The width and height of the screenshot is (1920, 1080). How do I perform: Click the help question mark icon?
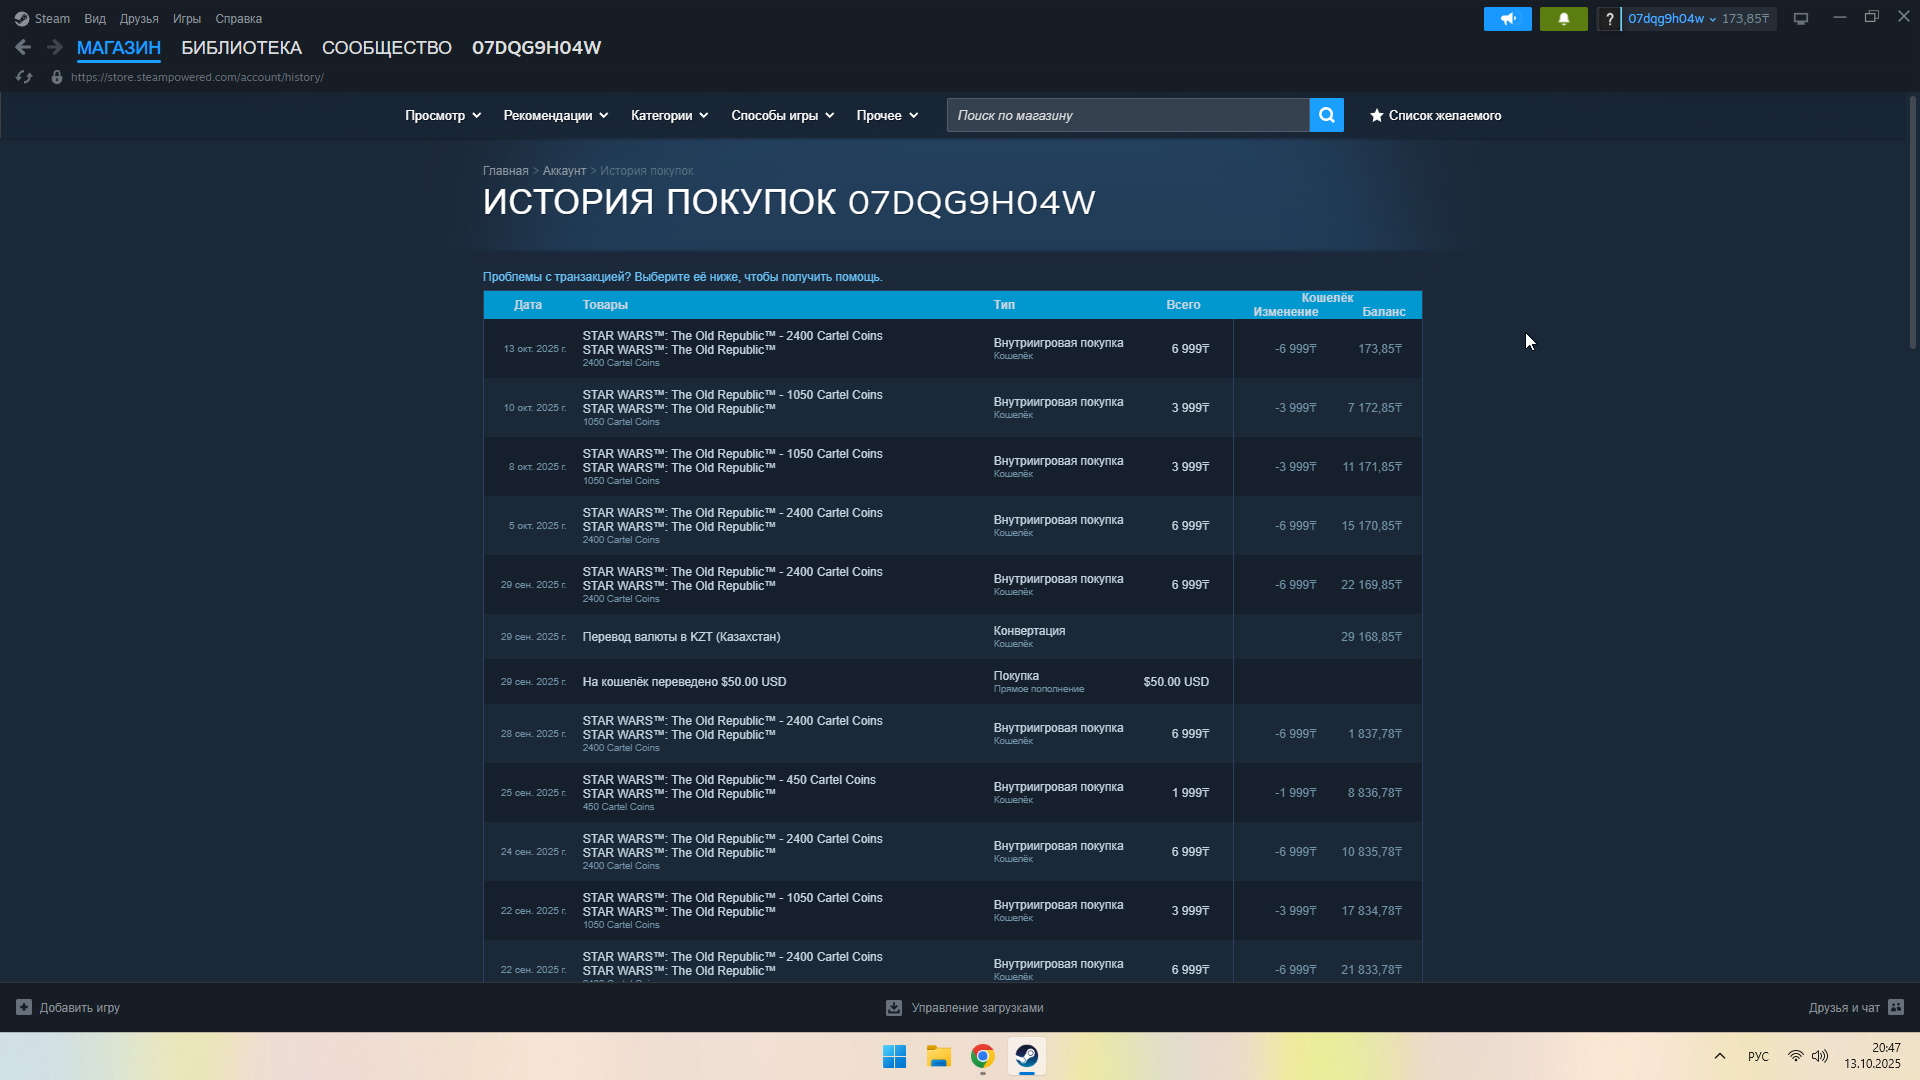1609,19
